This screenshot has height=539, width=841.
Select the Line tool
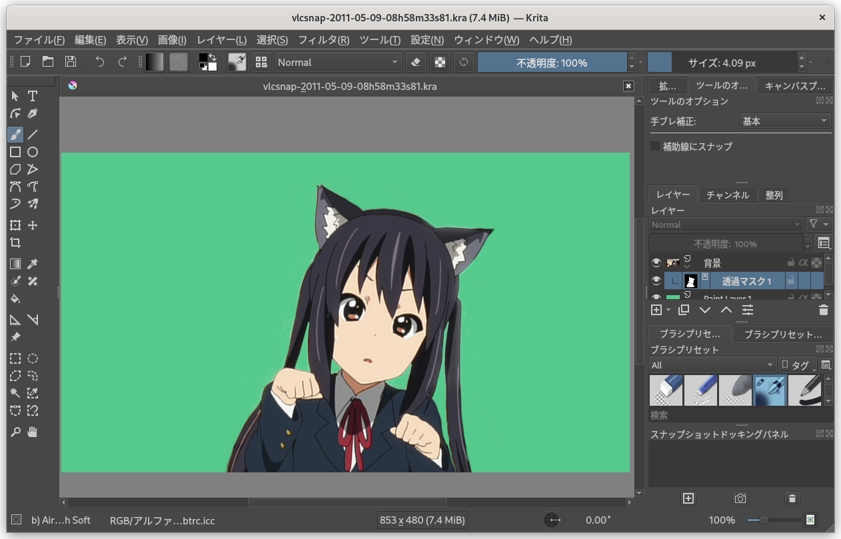tap(33, 134)
